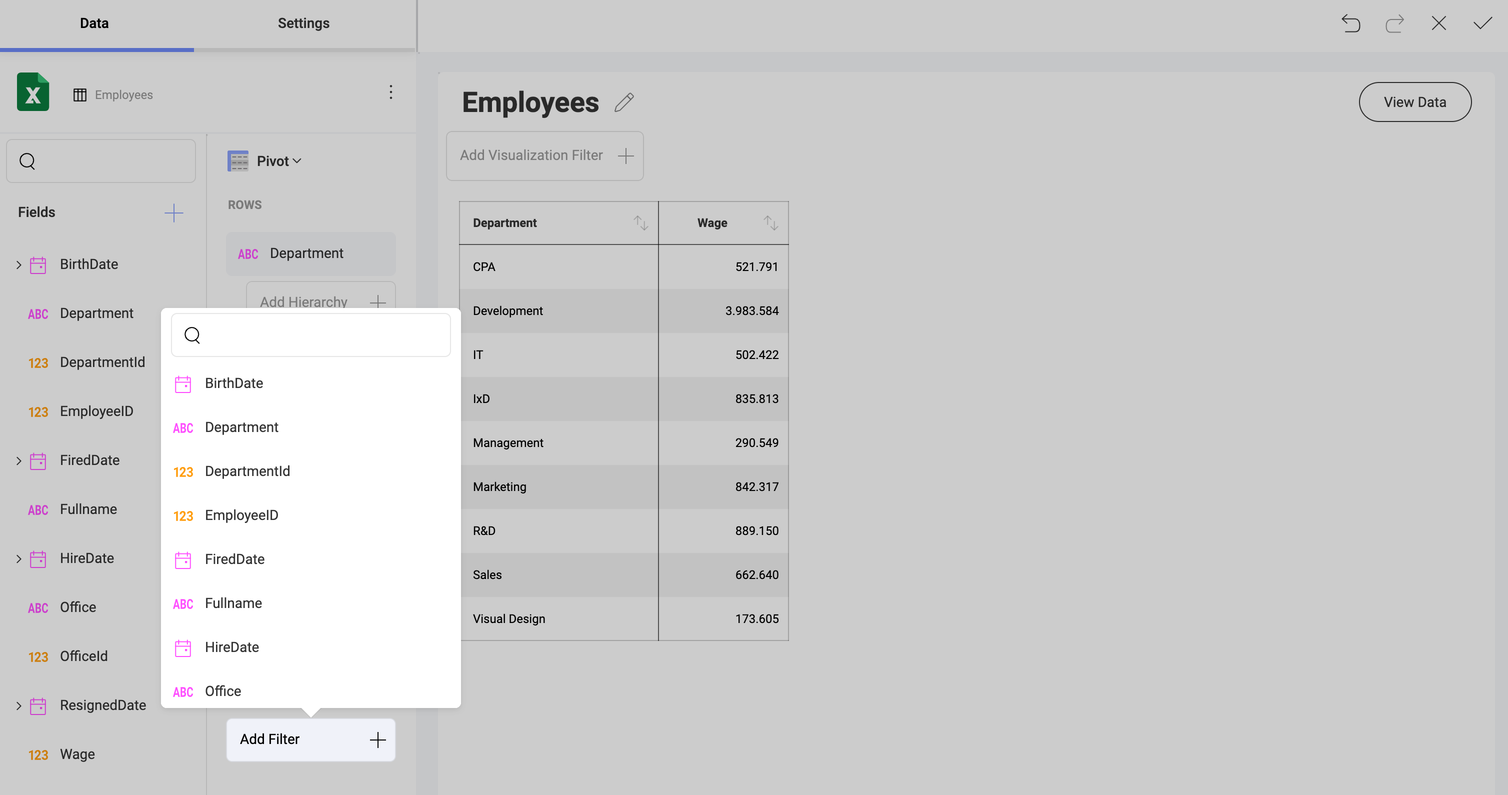Click 123 icon beside DepartmentId in popup

point(183,472)
